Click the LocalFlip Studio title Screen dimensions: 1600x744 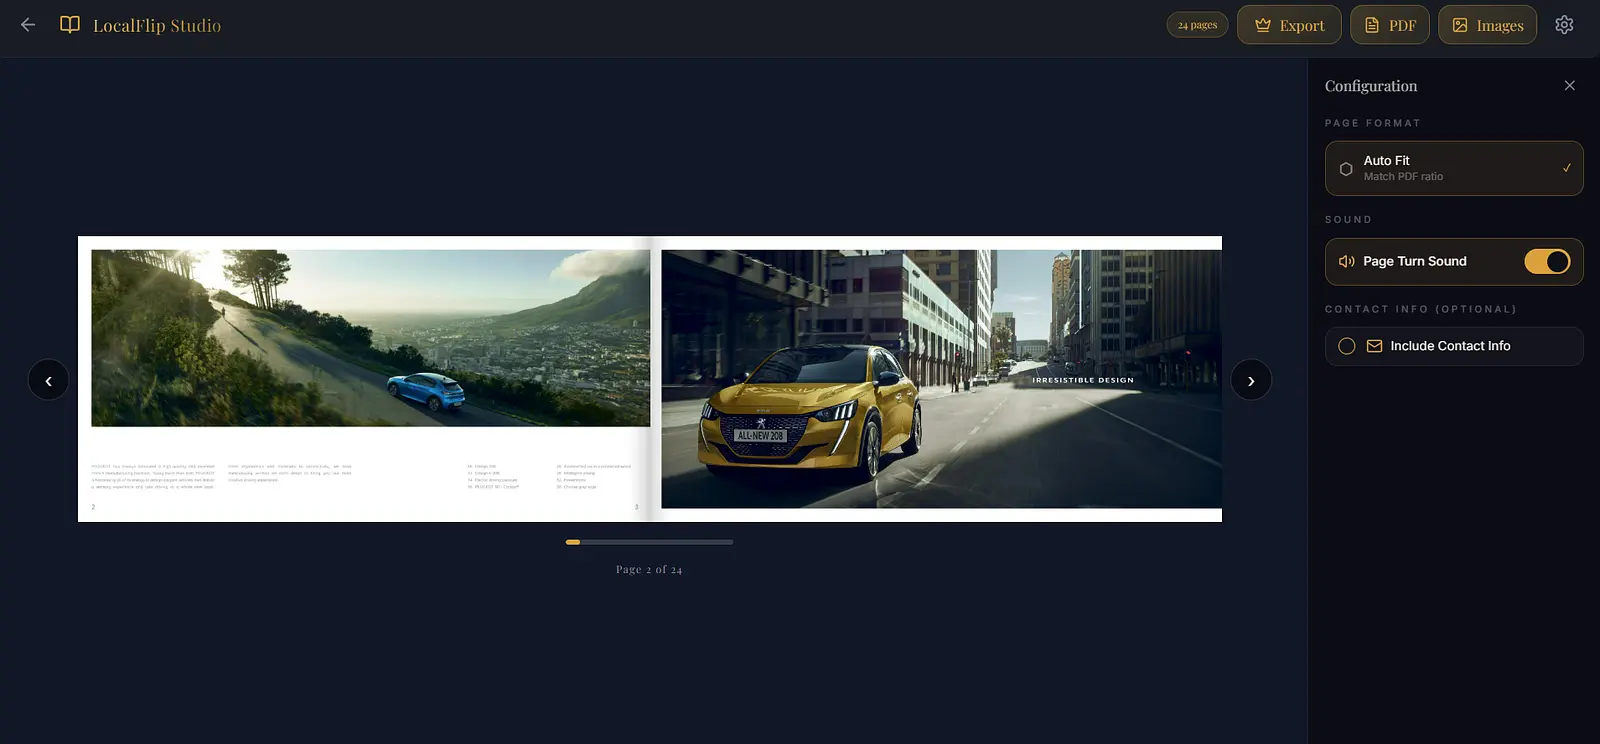(x=157, y=26)
